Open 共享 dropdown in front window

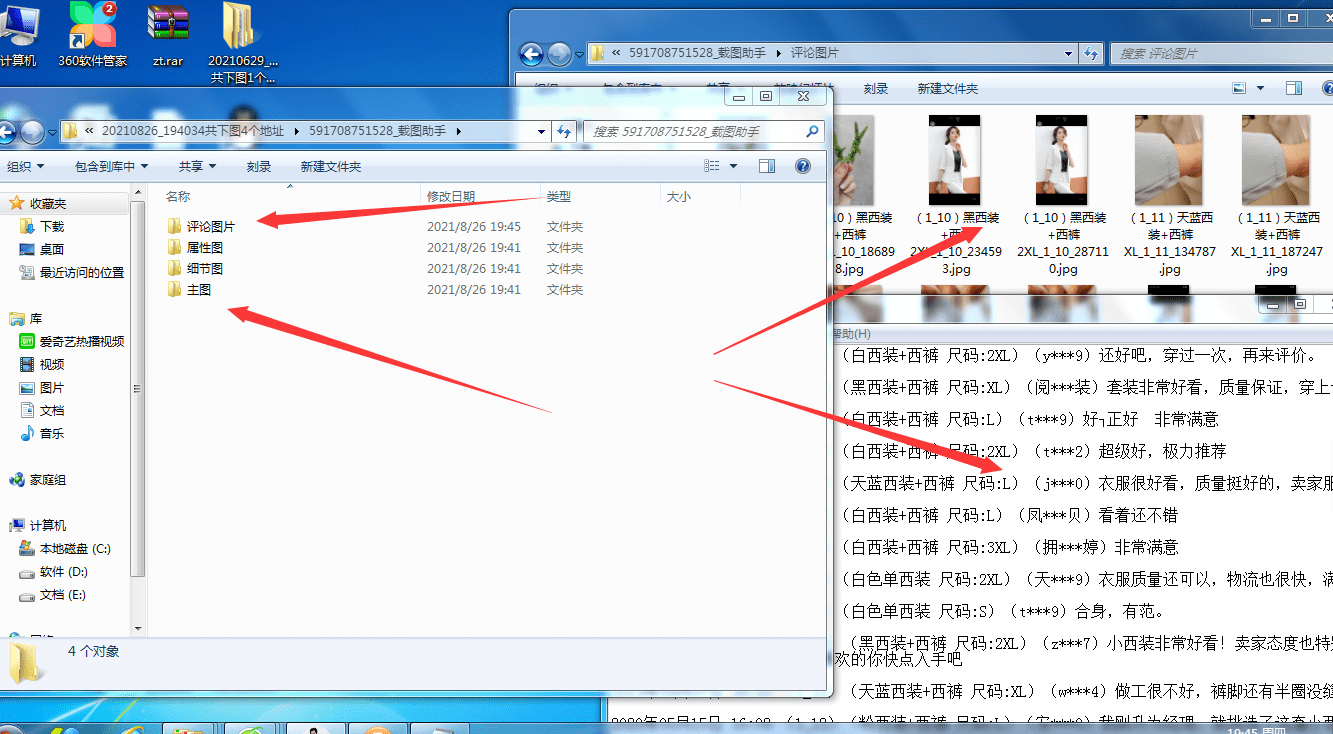[197, 167]
